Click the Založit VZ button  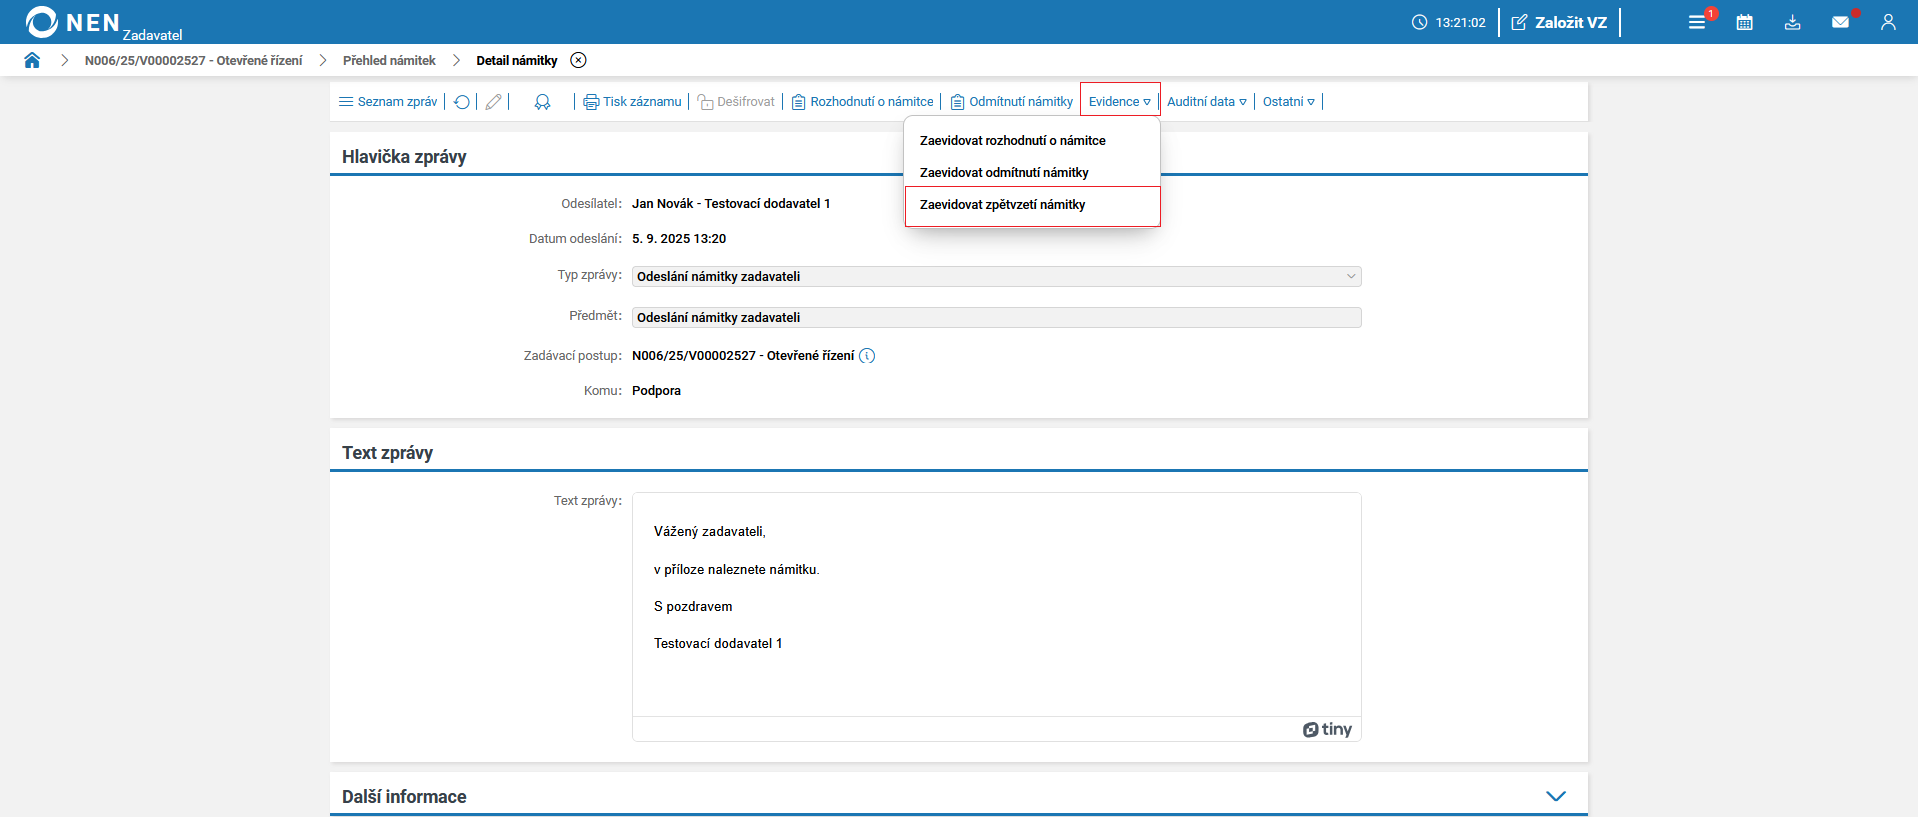[1559, 22]
